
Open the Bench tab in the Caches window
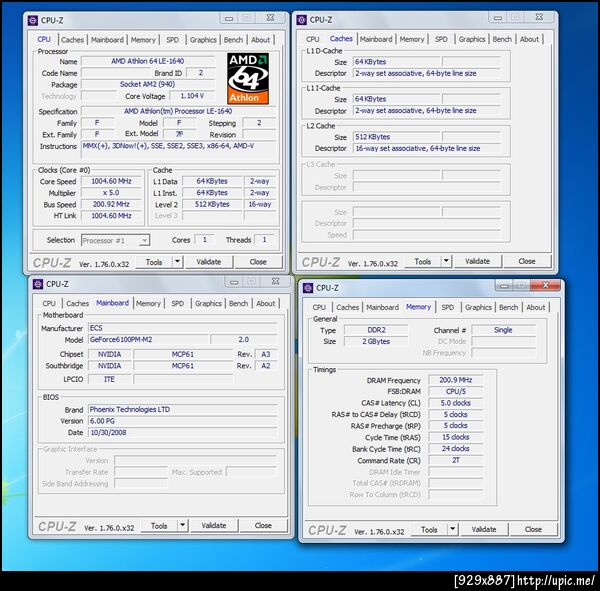tap(502, 39)
